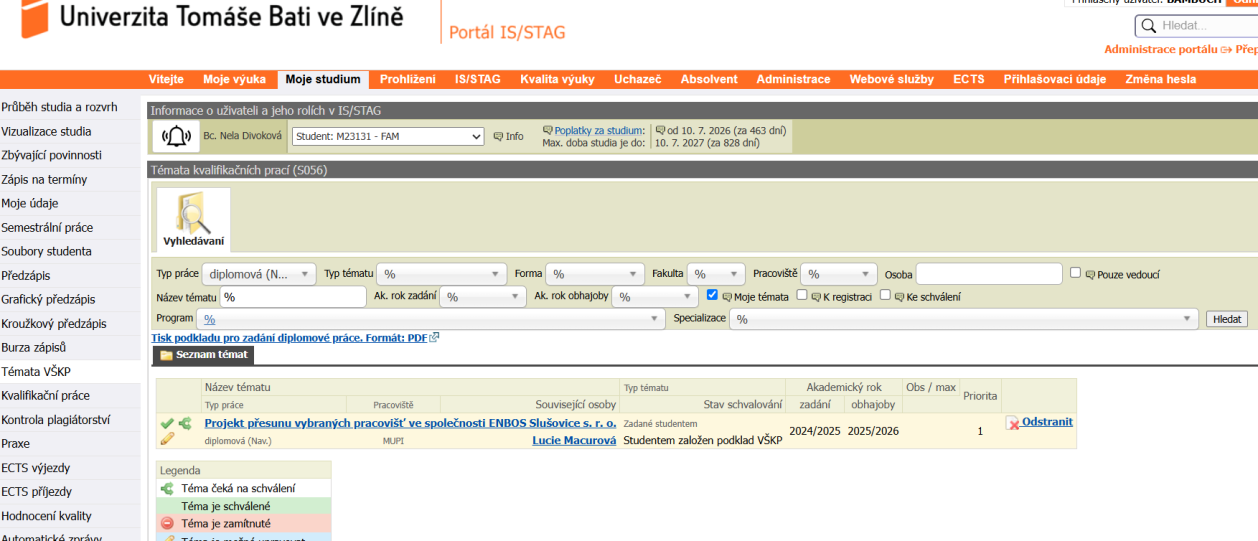Image resolution: width=1258 pixels, height=541 pixels.
Task: Open the Vítejte menu tab
Action: coord(166,79)
